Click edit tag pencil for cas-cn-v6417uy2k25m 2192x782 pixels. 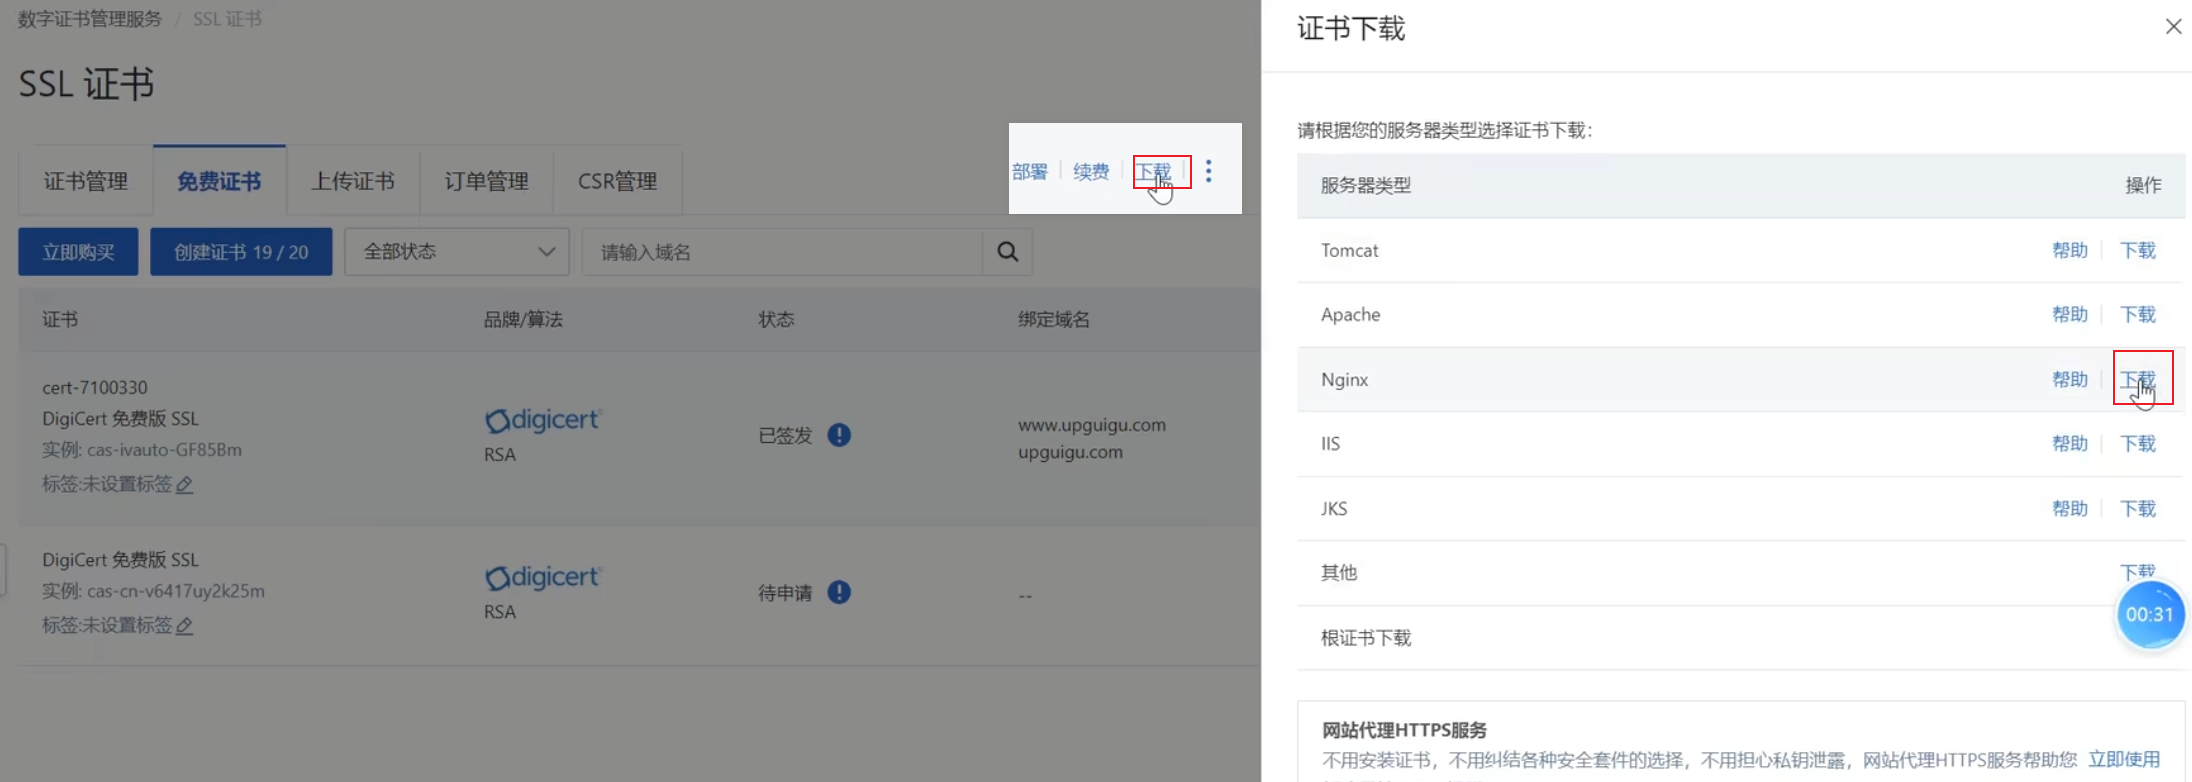(x=184, y=626)
